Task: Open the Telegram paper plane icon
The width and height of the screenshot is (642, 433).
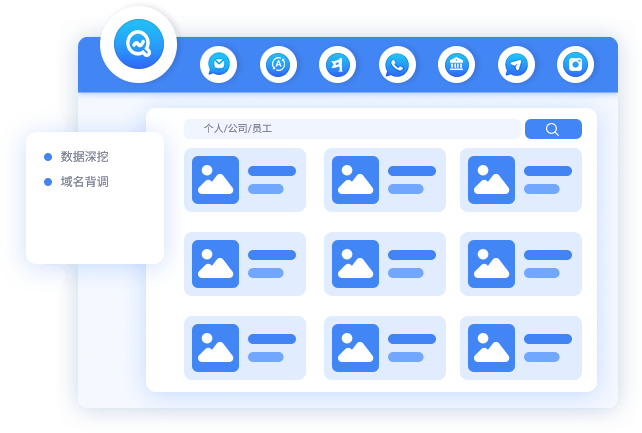Action: click(x=516, y=65)
